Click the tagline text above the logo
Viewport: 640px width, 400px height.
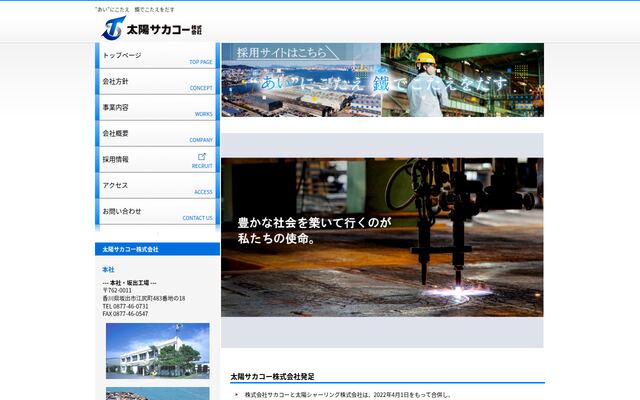pos(135,9)
